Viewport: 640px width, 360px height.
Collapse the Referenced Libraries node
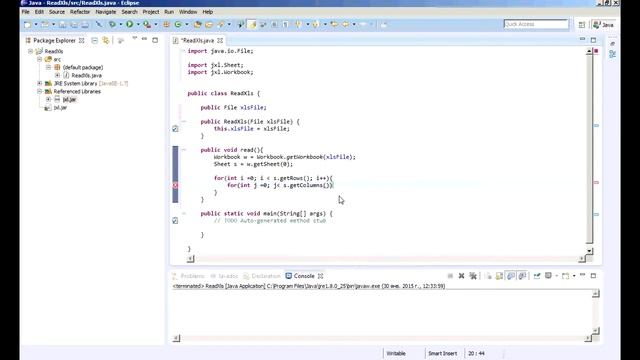[40, 91]
